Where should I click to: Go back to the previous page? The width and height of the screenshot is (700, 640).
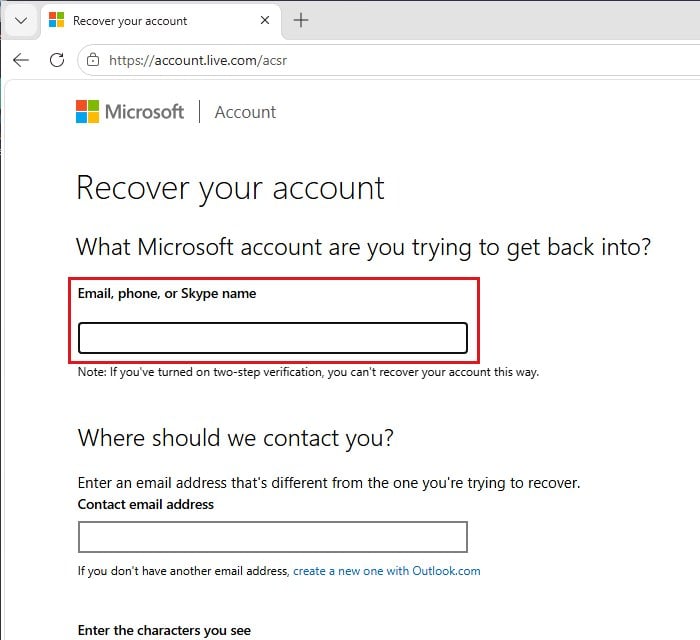click(21, 60)
